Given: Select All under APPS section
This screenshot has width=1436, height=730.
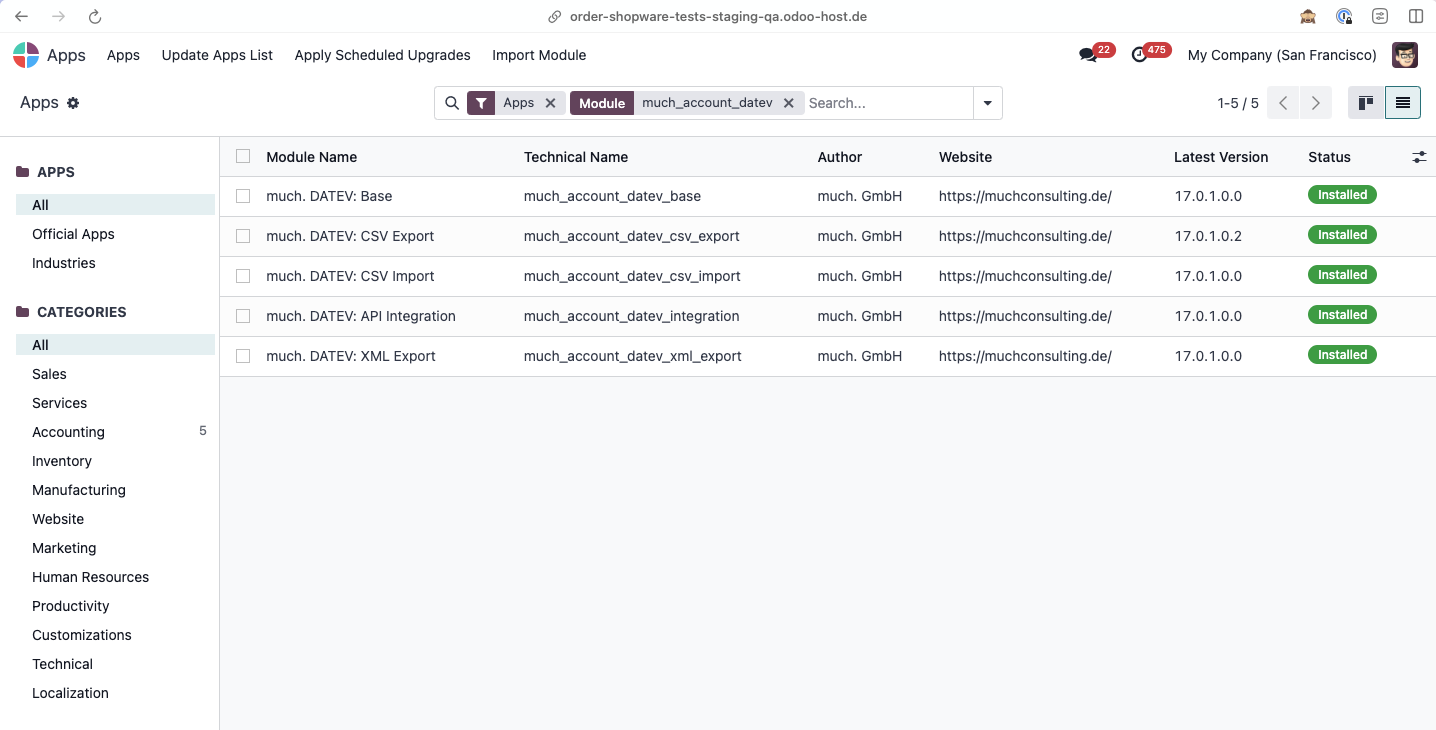Looking at the screenshot, I should 115,205.
